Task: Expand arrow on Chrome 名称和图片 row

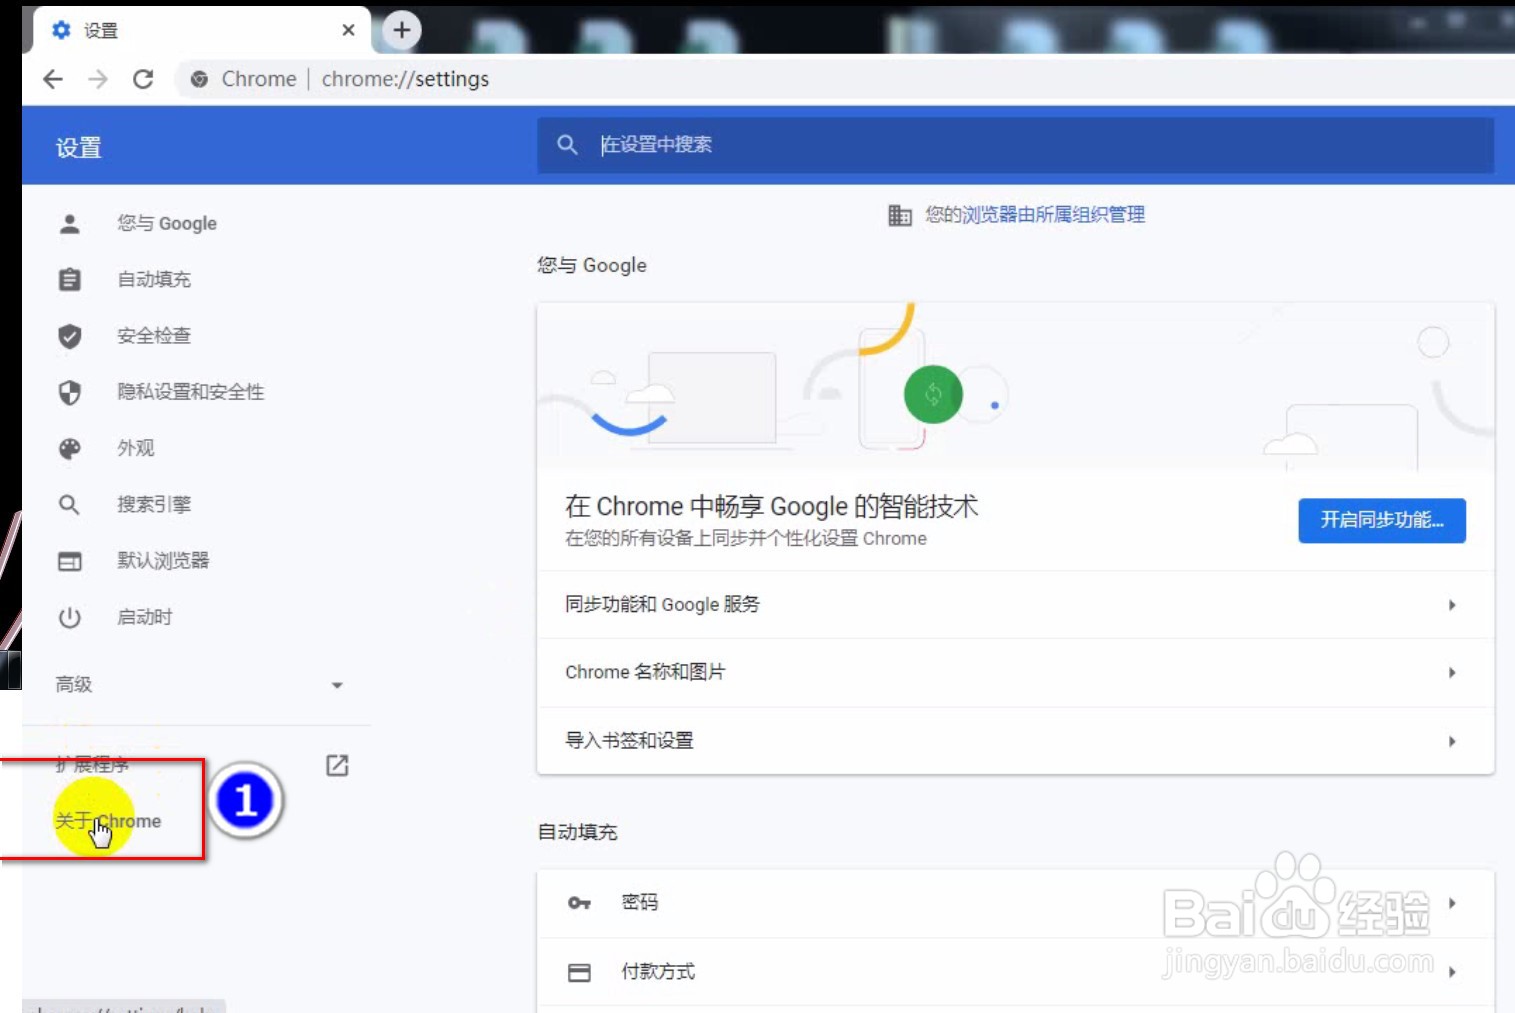Action: coord(1452,673)
